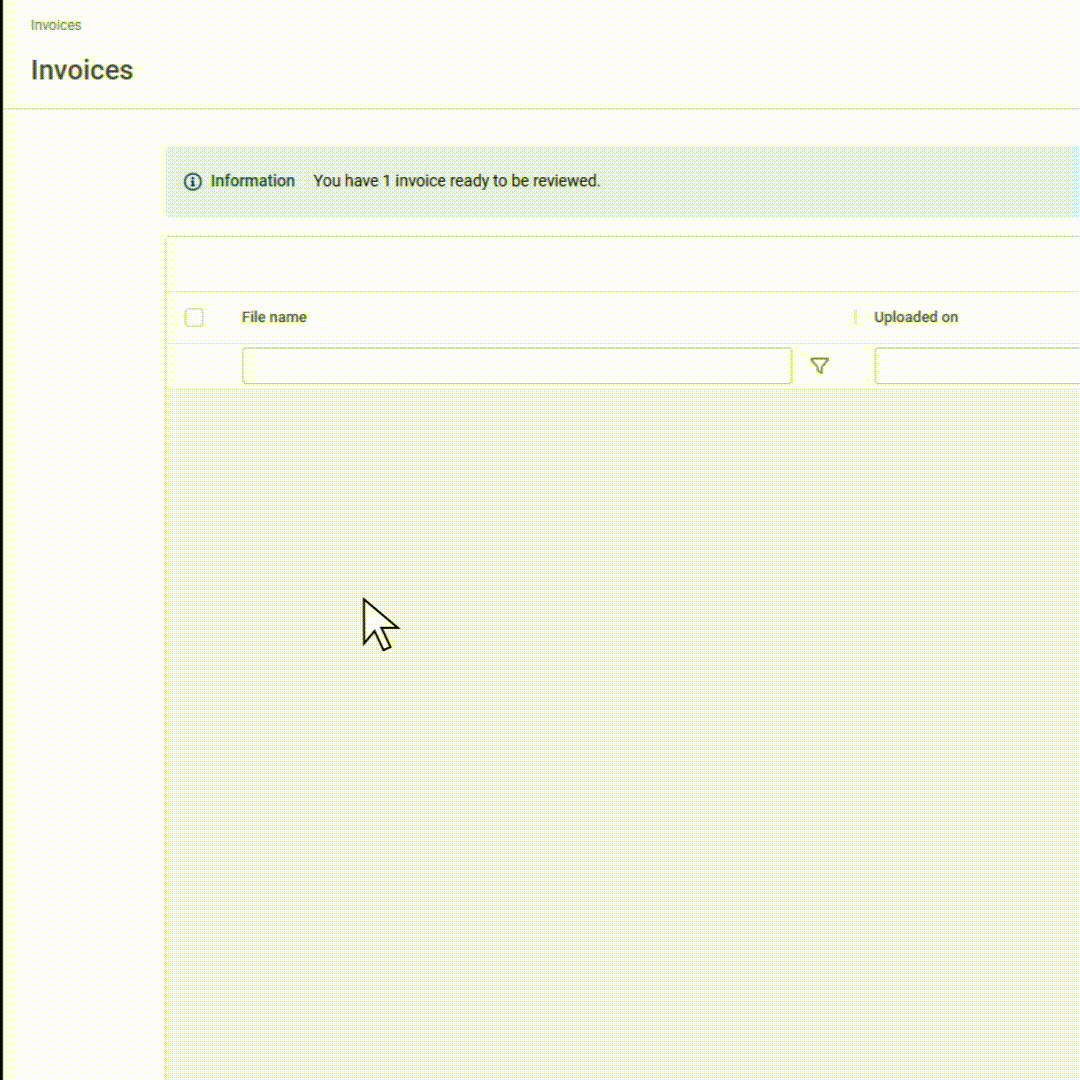Click the empty filter box under File name
The width and height of the screenshot is (1080, 1080).
[x=516, y=366]
